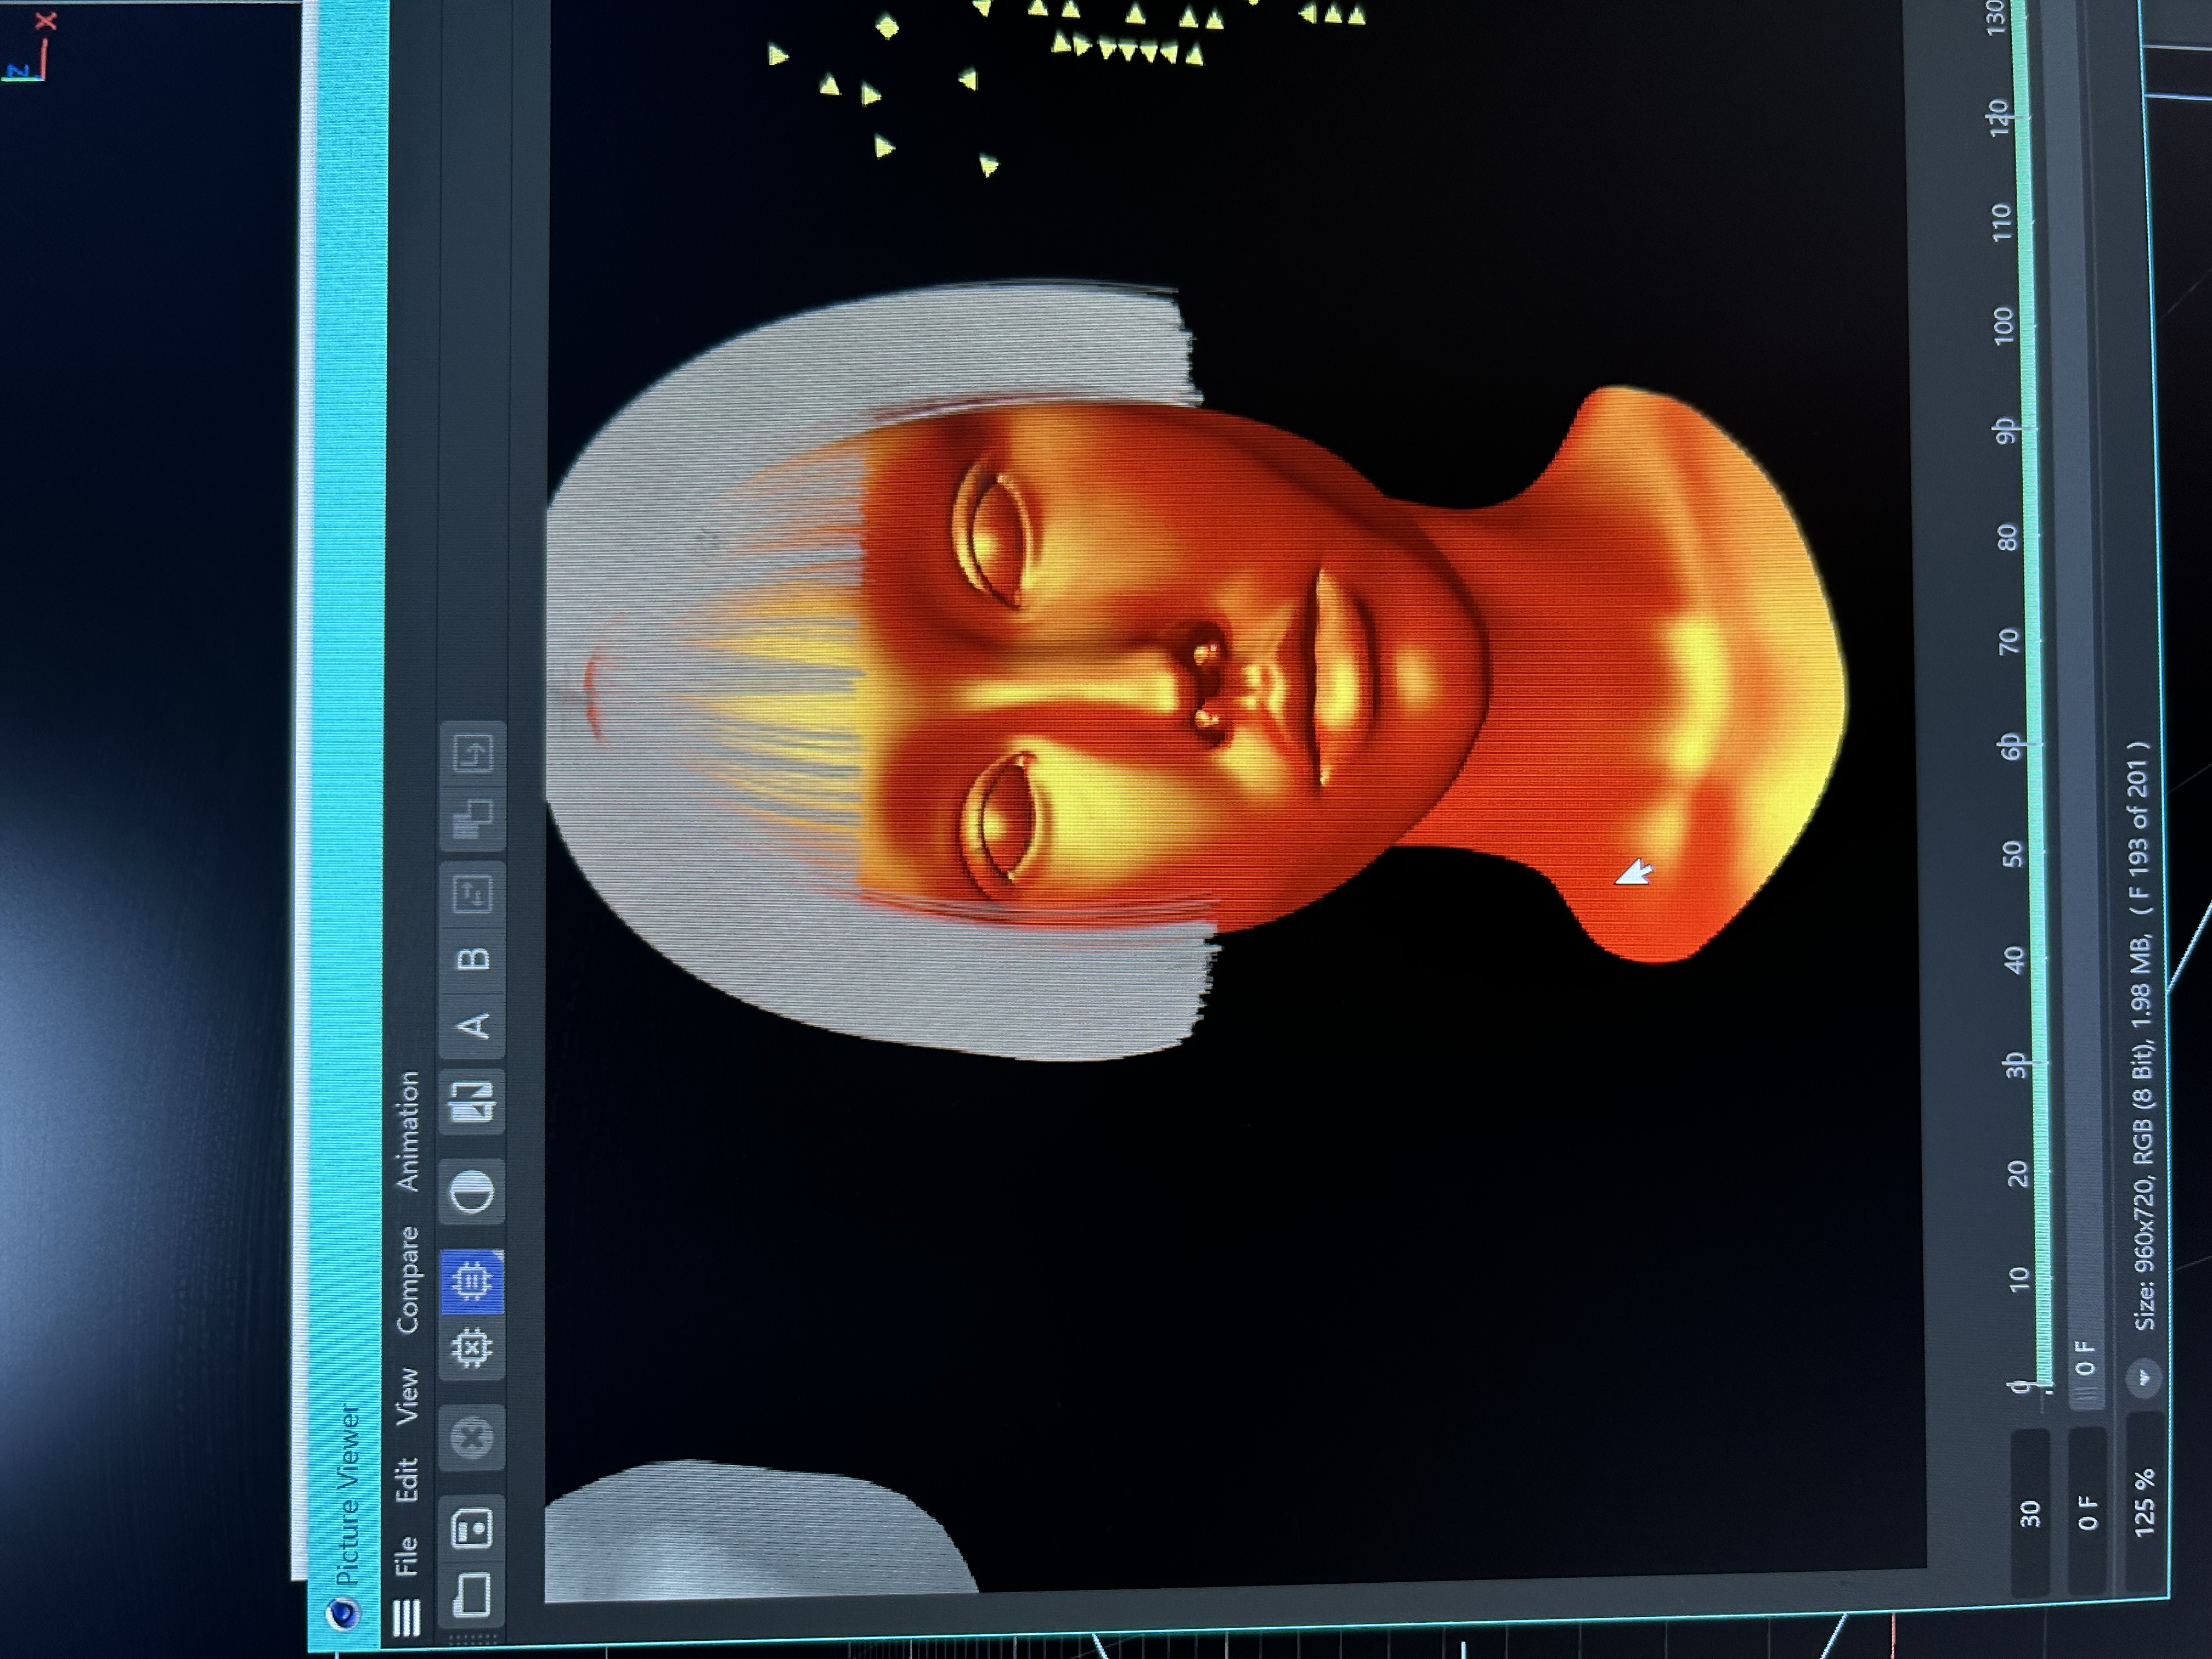Screen dimensions: 2212x1659
Task: Click the 125 % zoom field
Action: [2144, 1503]
